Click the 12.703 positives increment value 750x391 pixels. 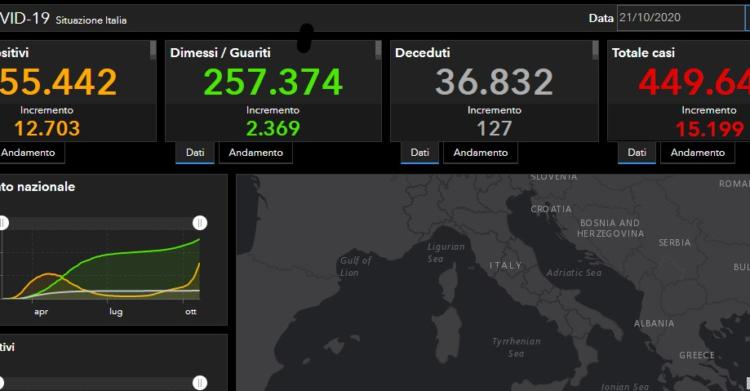pos(47,128)
